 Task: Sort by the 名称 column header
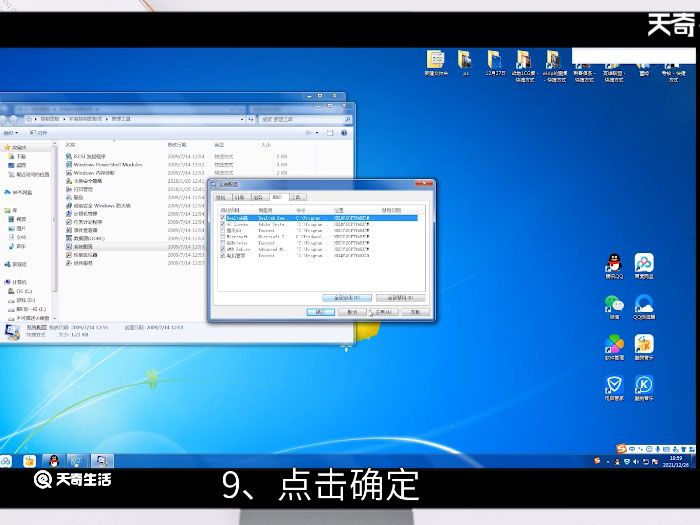70,145
